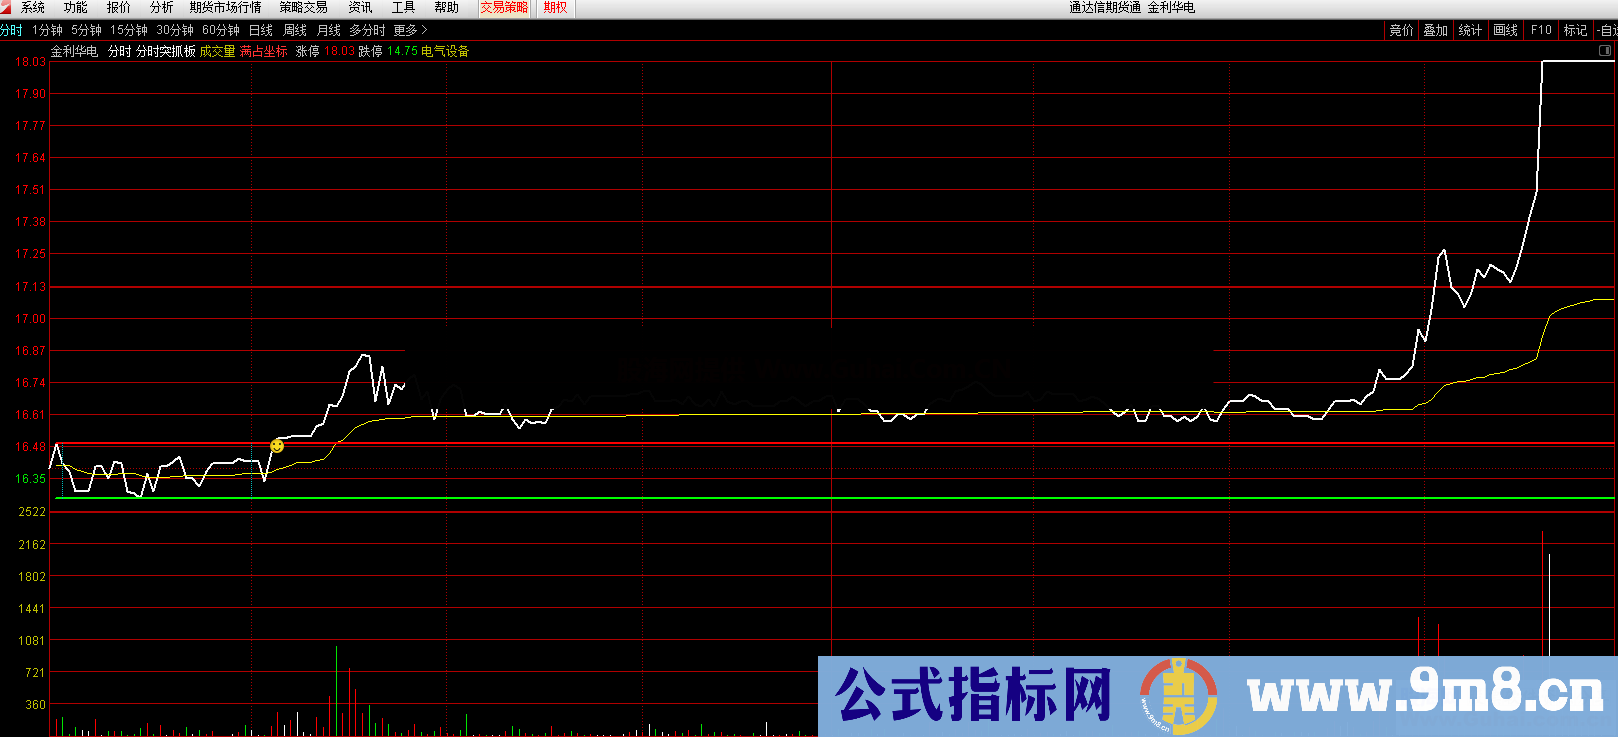This screenshot has width=1618, height=737.
Task: Open the 功能 menu
Action: click(76, 8)
